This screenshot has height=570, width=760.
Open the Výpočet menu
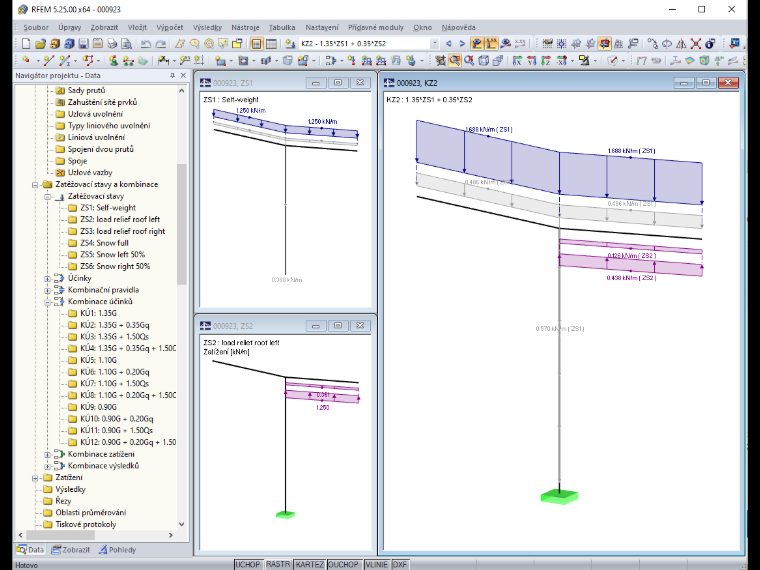pyautogui.click(x=170, y=28)
